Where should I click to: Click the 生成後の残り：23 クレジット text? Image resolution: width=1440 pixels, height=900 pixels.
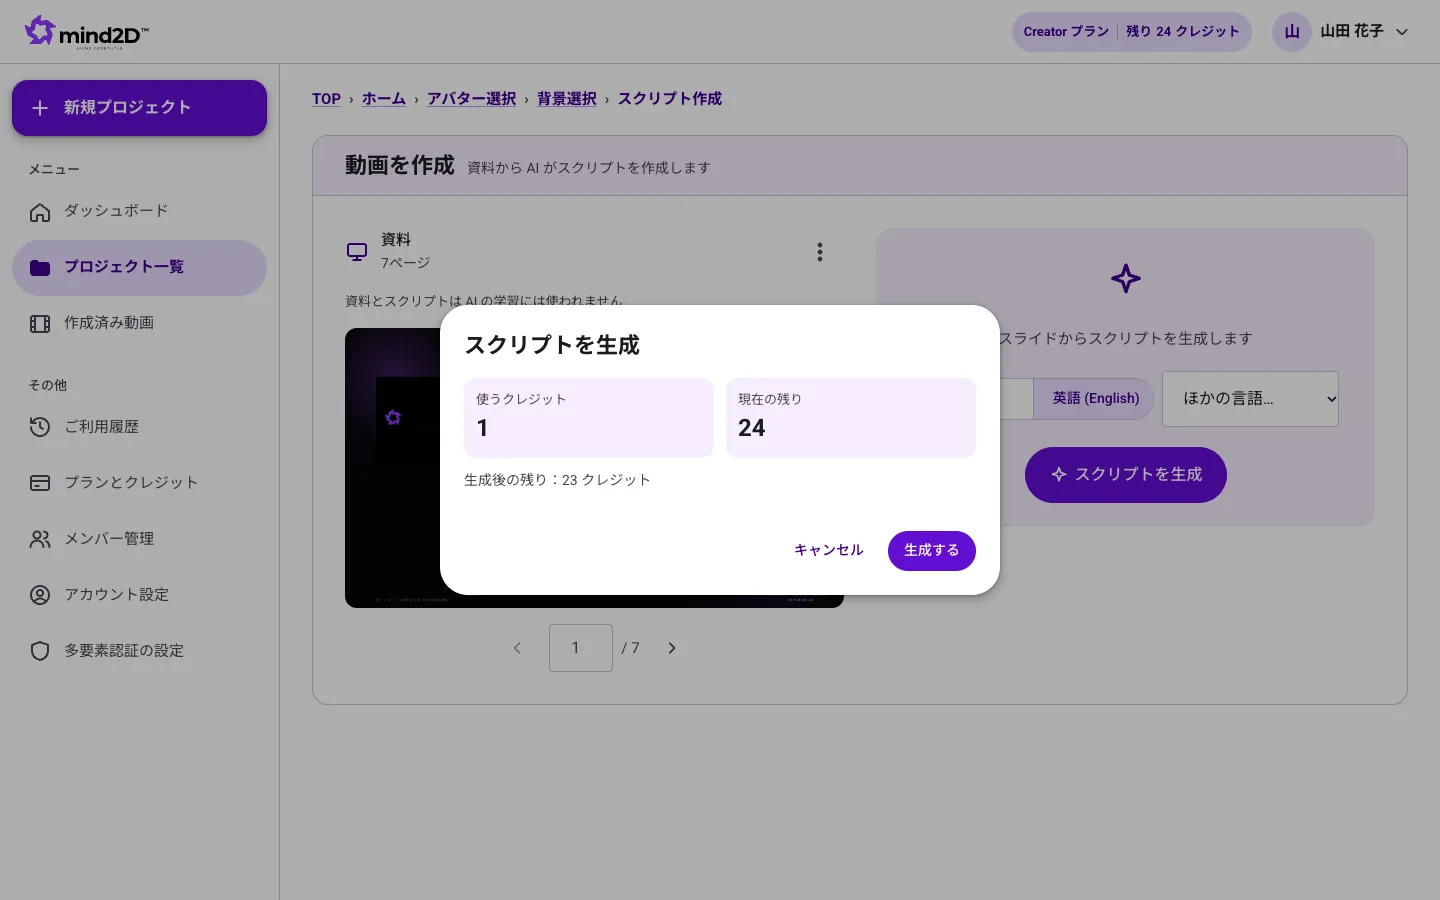coord(557,480)
